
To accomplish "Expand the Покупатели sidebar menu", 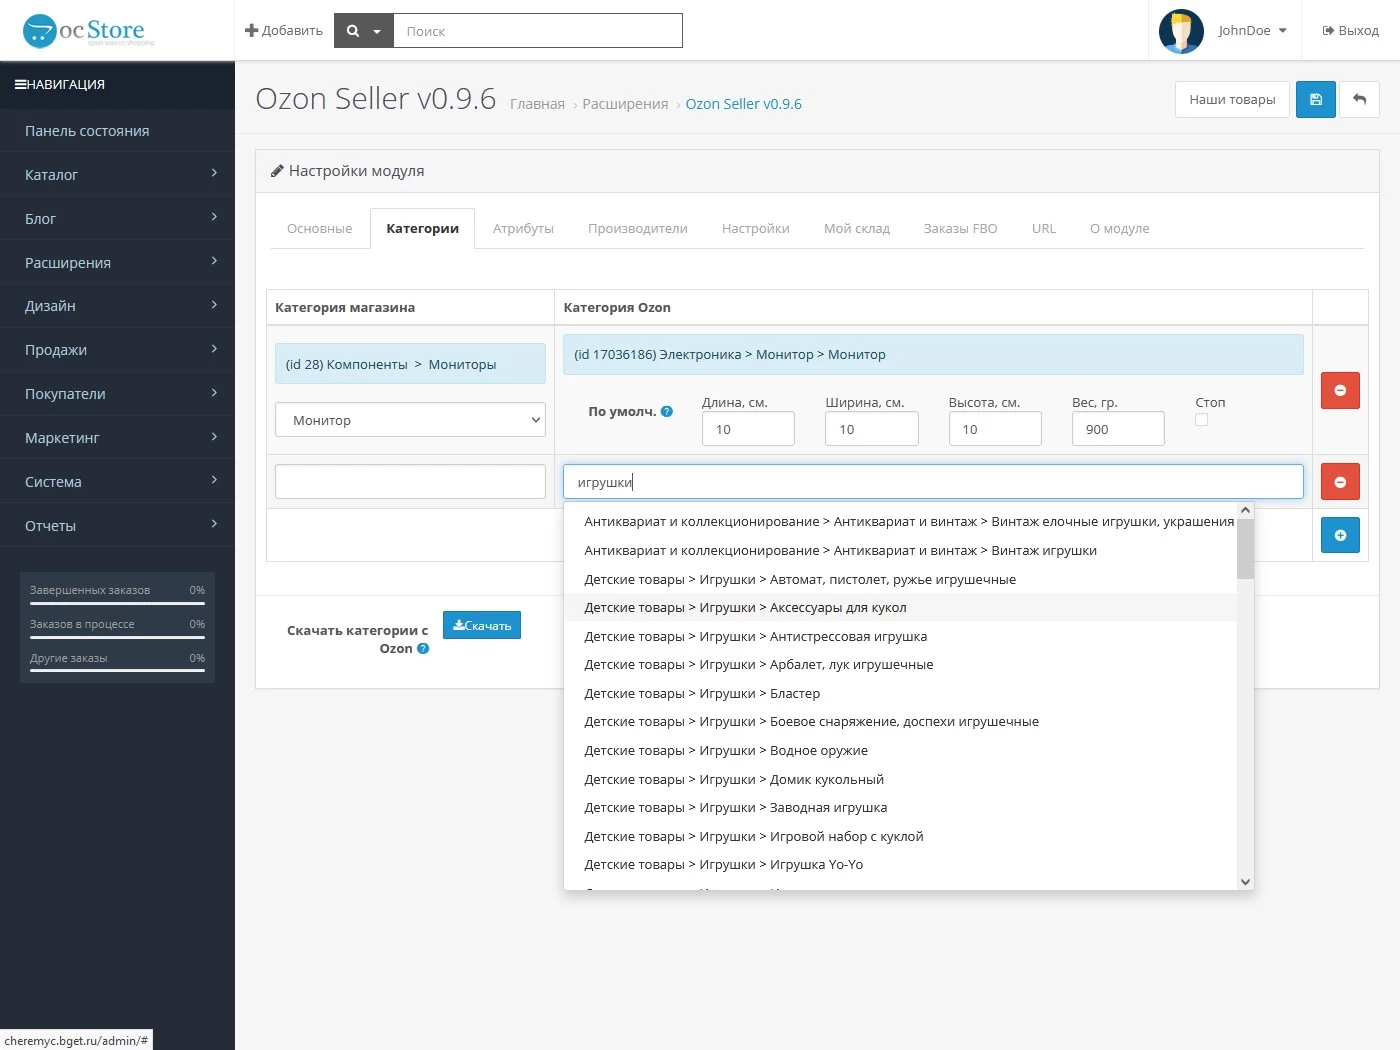I will [117, 394].
